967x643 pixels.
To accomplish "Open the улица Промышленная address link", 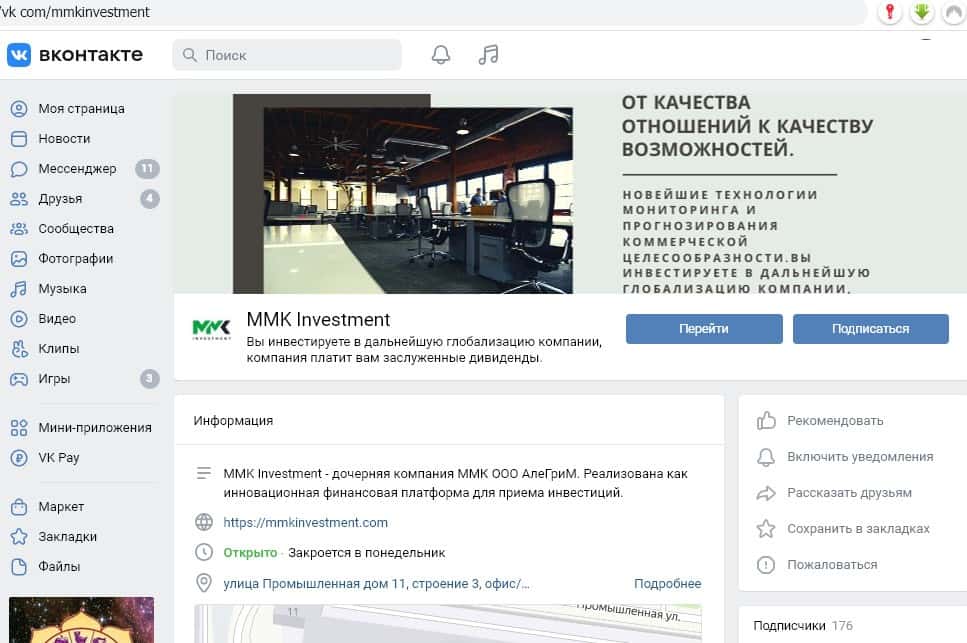I will (376, 583).
